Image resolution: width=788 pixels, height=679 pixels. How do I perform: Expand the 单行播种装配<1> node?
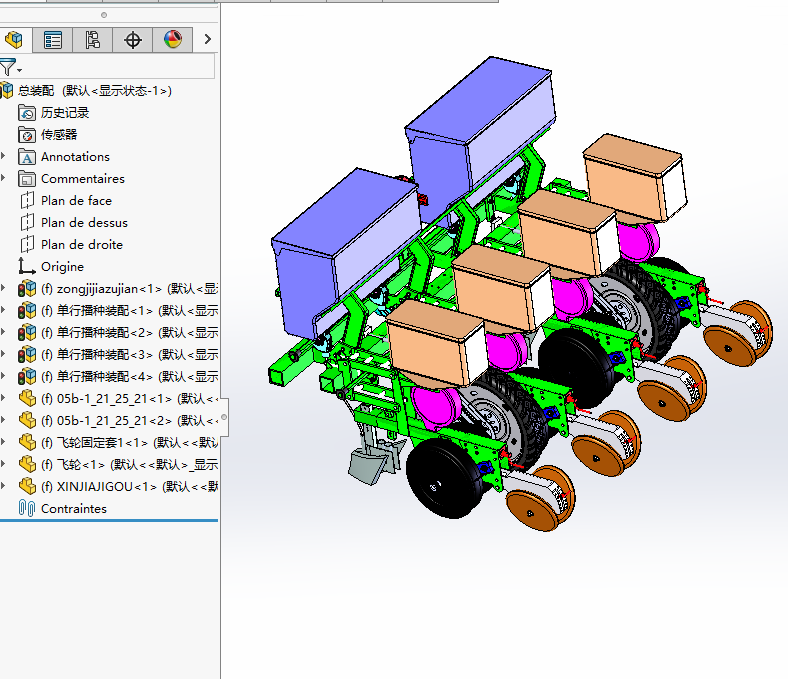pos(4,311)
